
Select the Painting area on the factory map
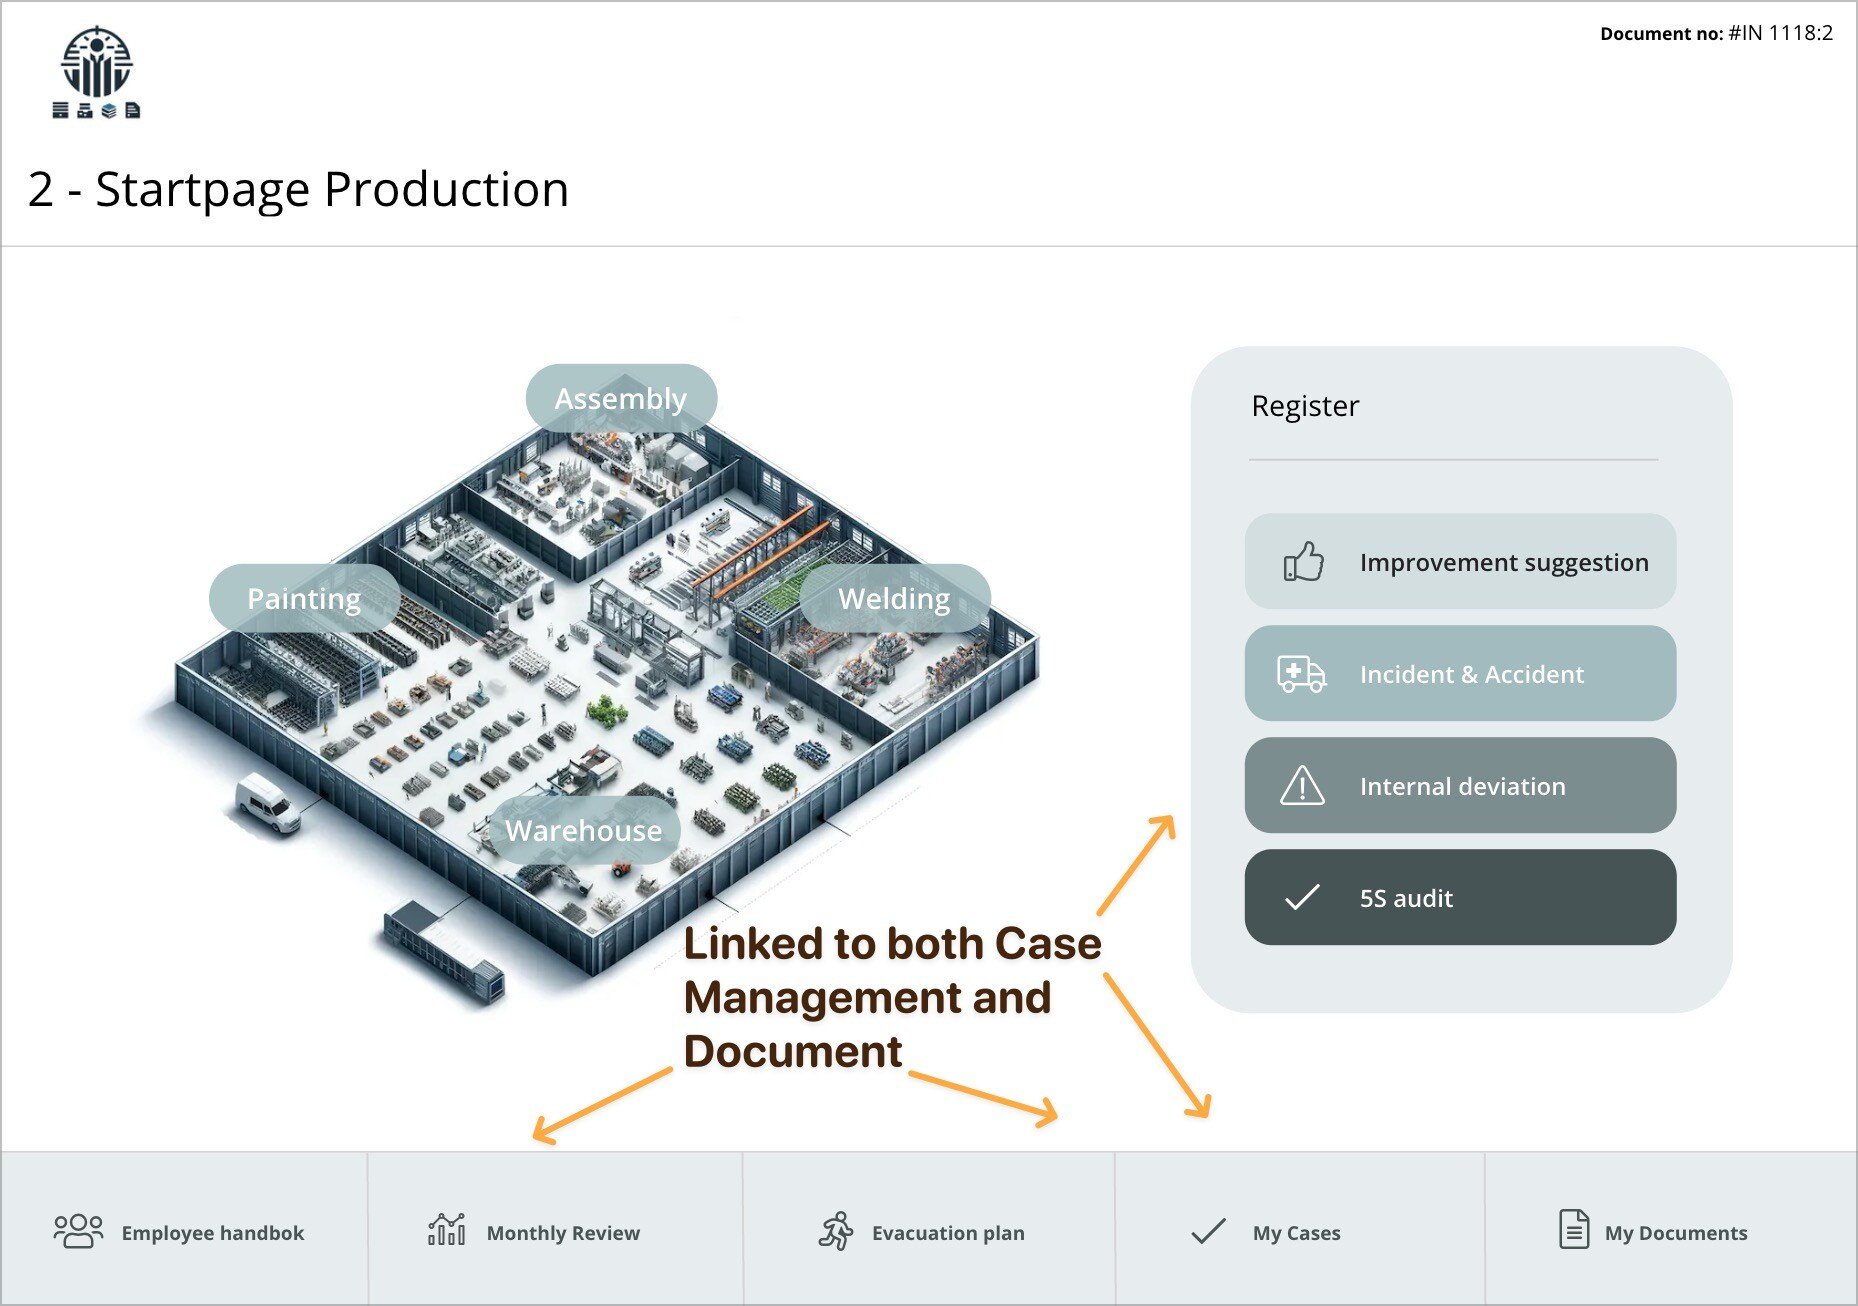pos(304,598)
